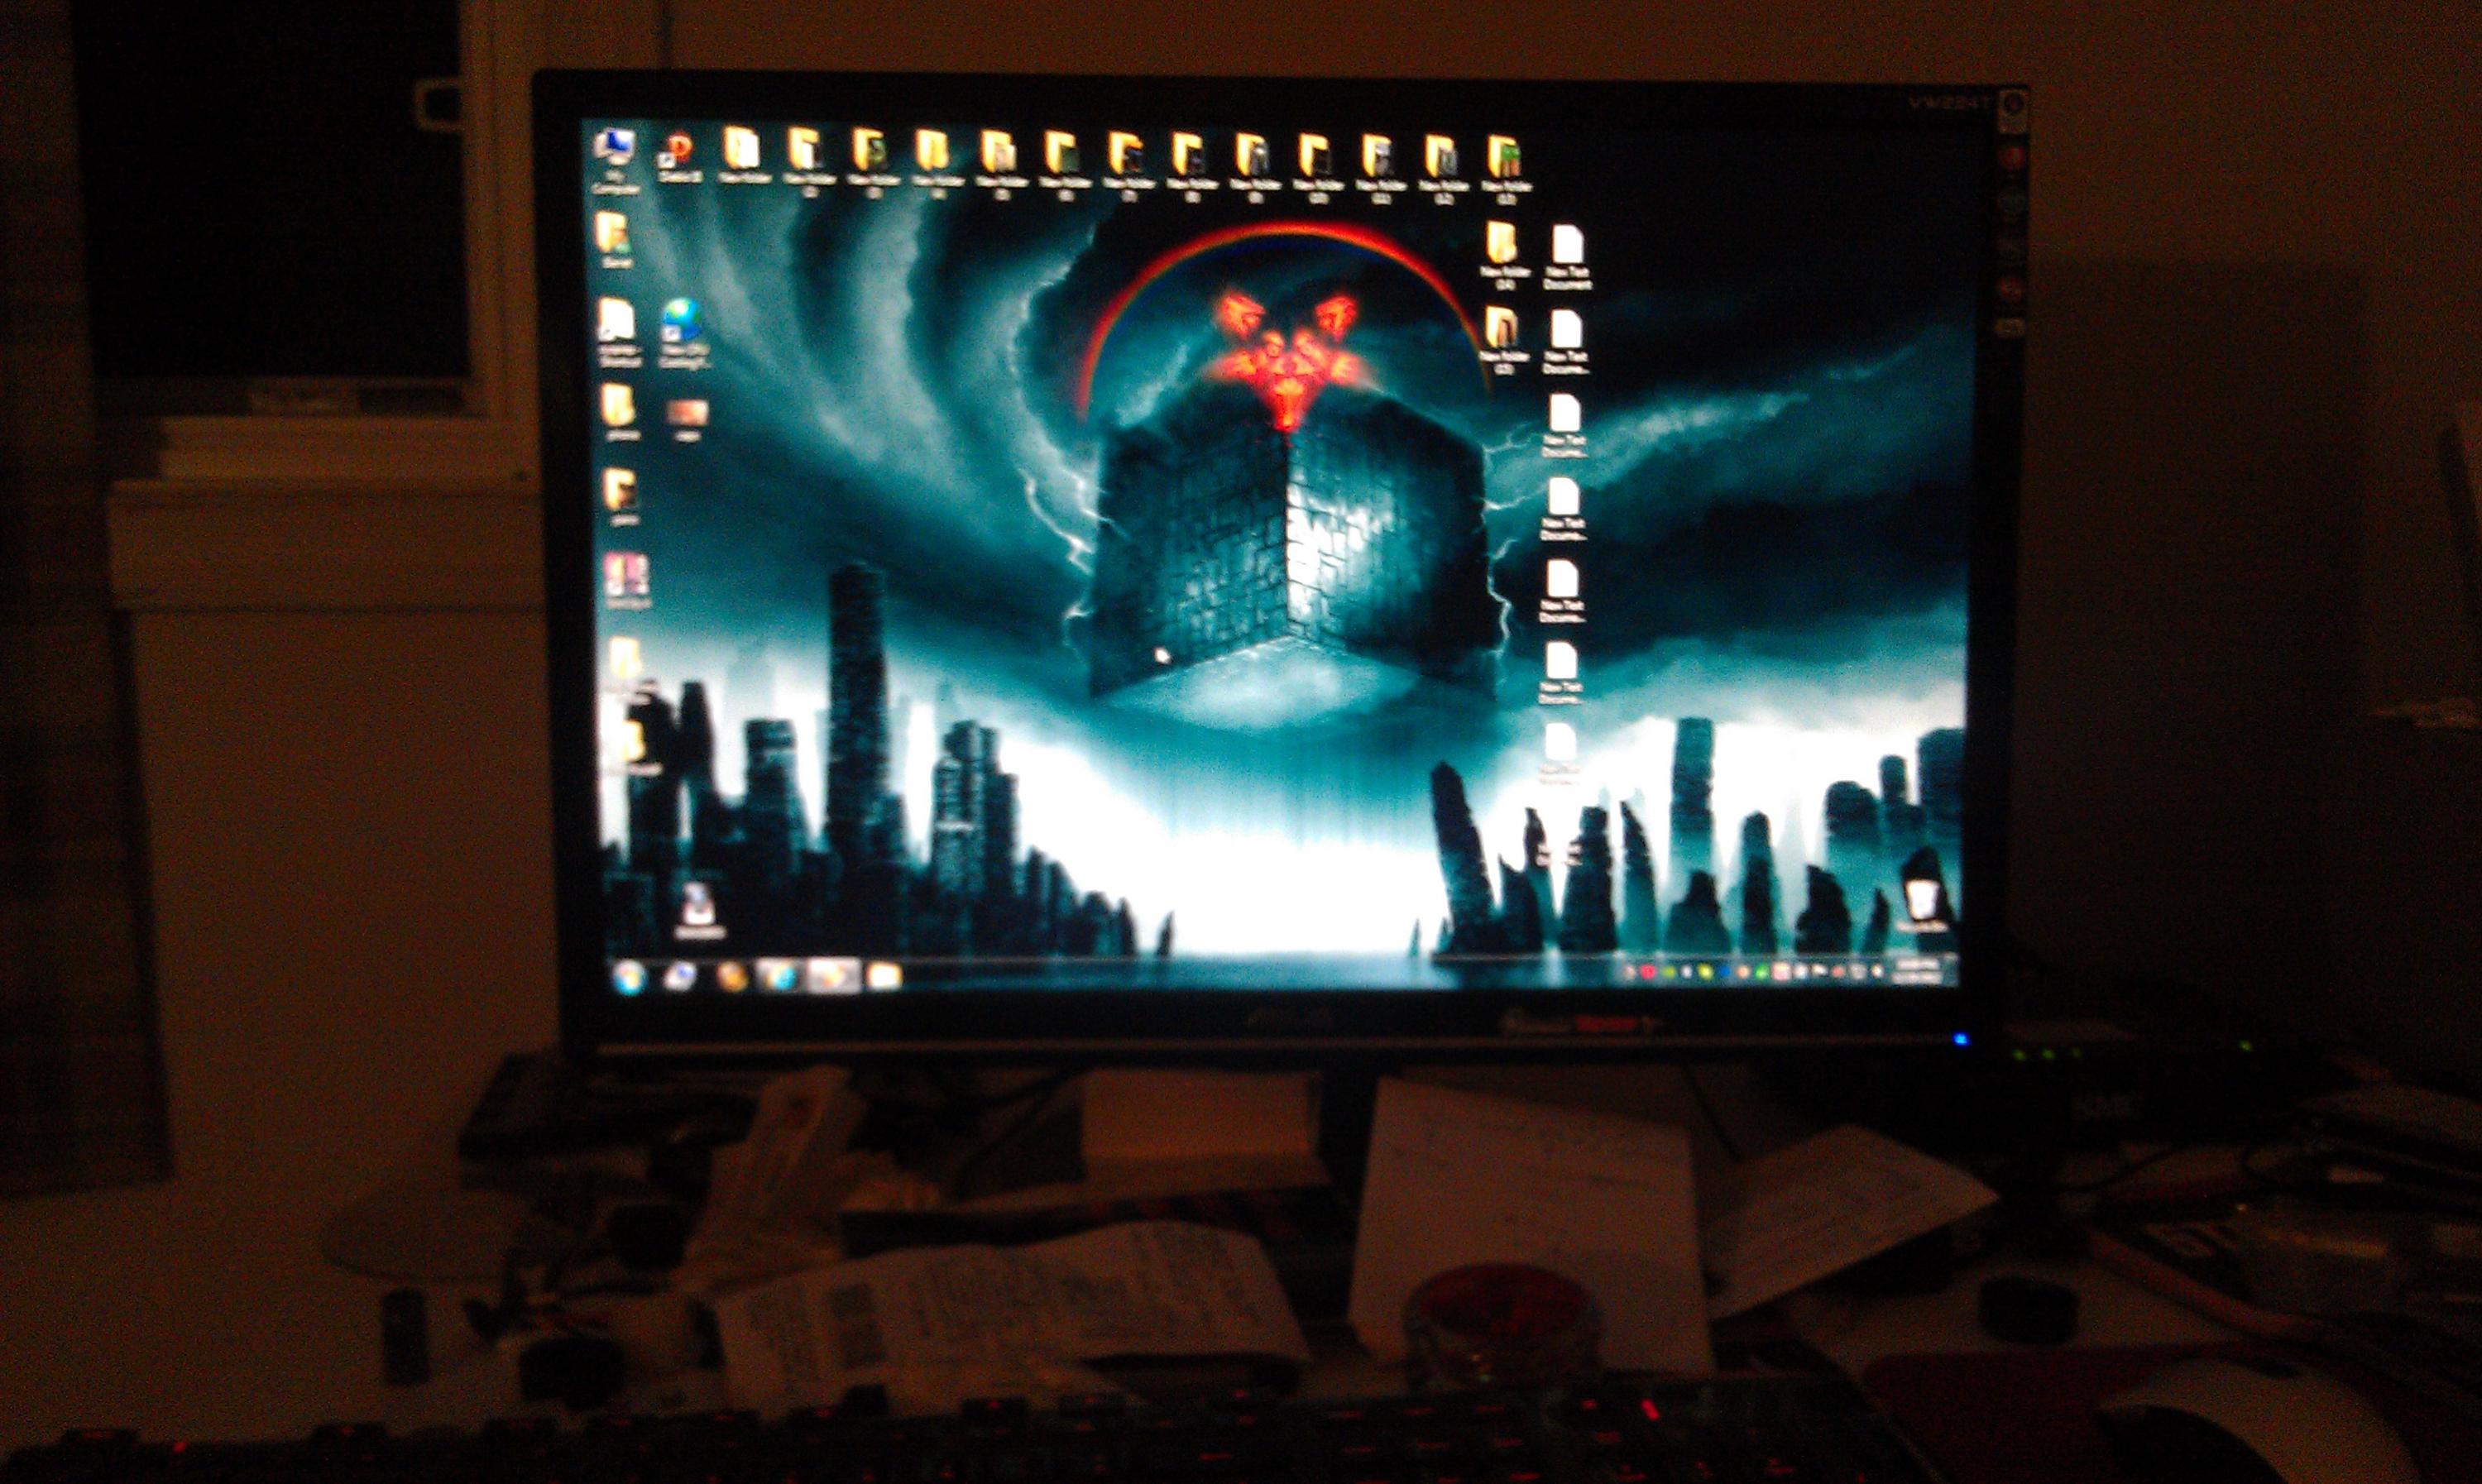
Task: Open the blue globe shortcut icon
Action: coord(683,333)
